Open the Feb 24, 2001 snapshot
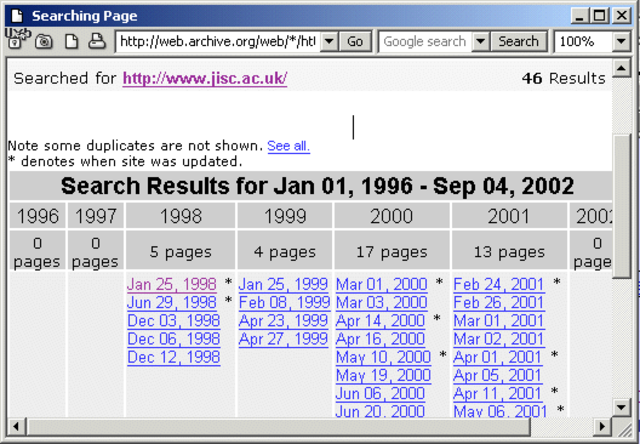The width and height of the screenshot is (640, 444). (499, 284)
